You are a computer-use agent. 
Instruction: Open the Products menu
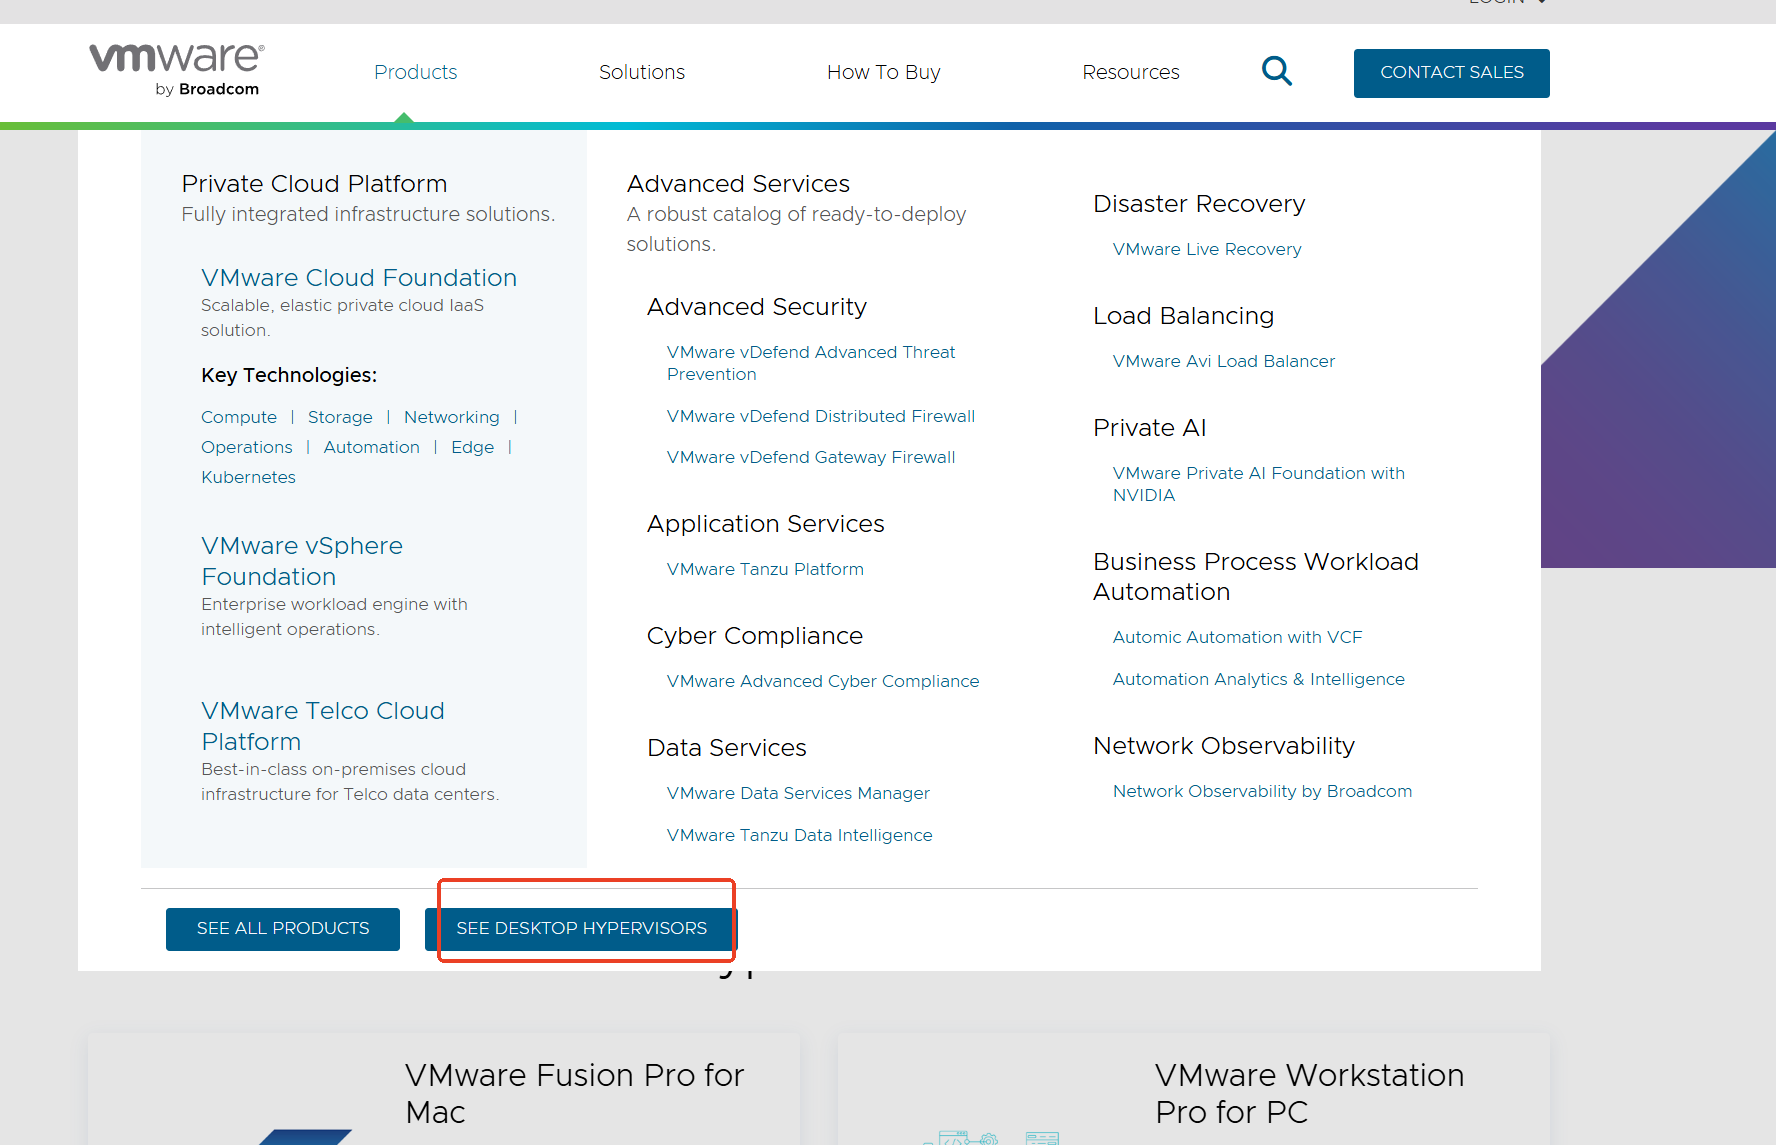(415, 72)
